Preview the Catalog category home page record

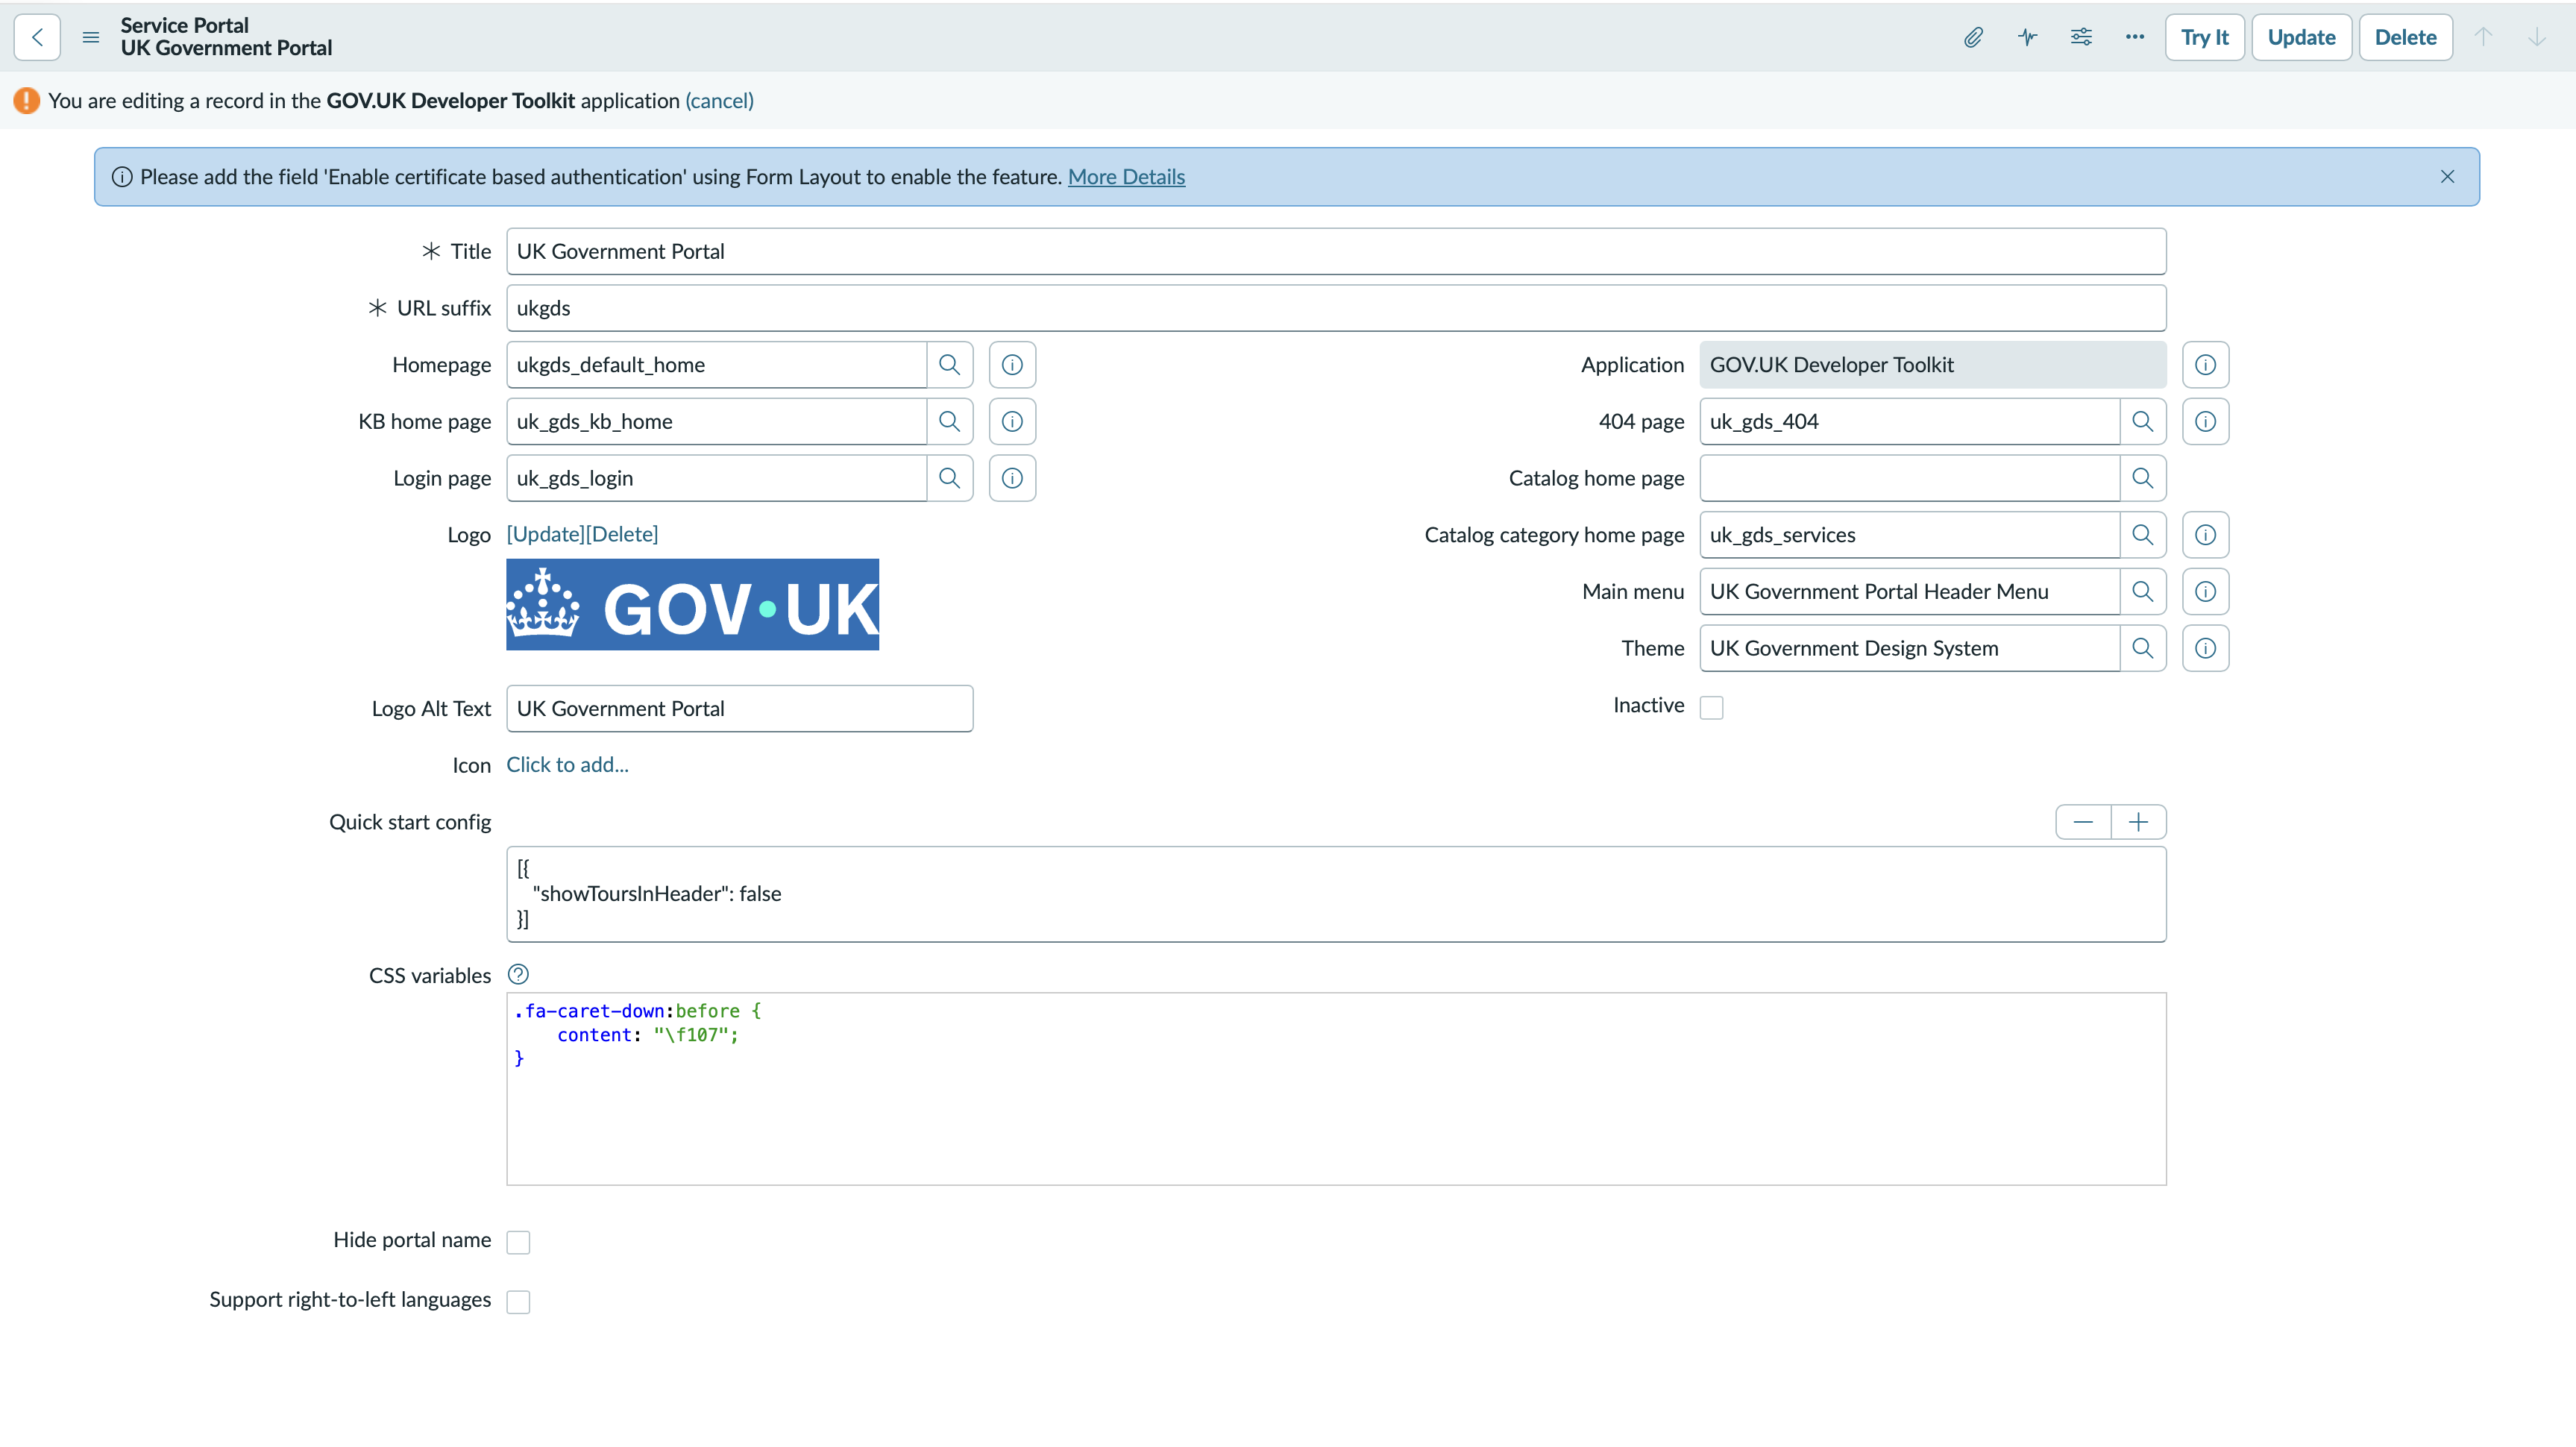coord(2205,535)
